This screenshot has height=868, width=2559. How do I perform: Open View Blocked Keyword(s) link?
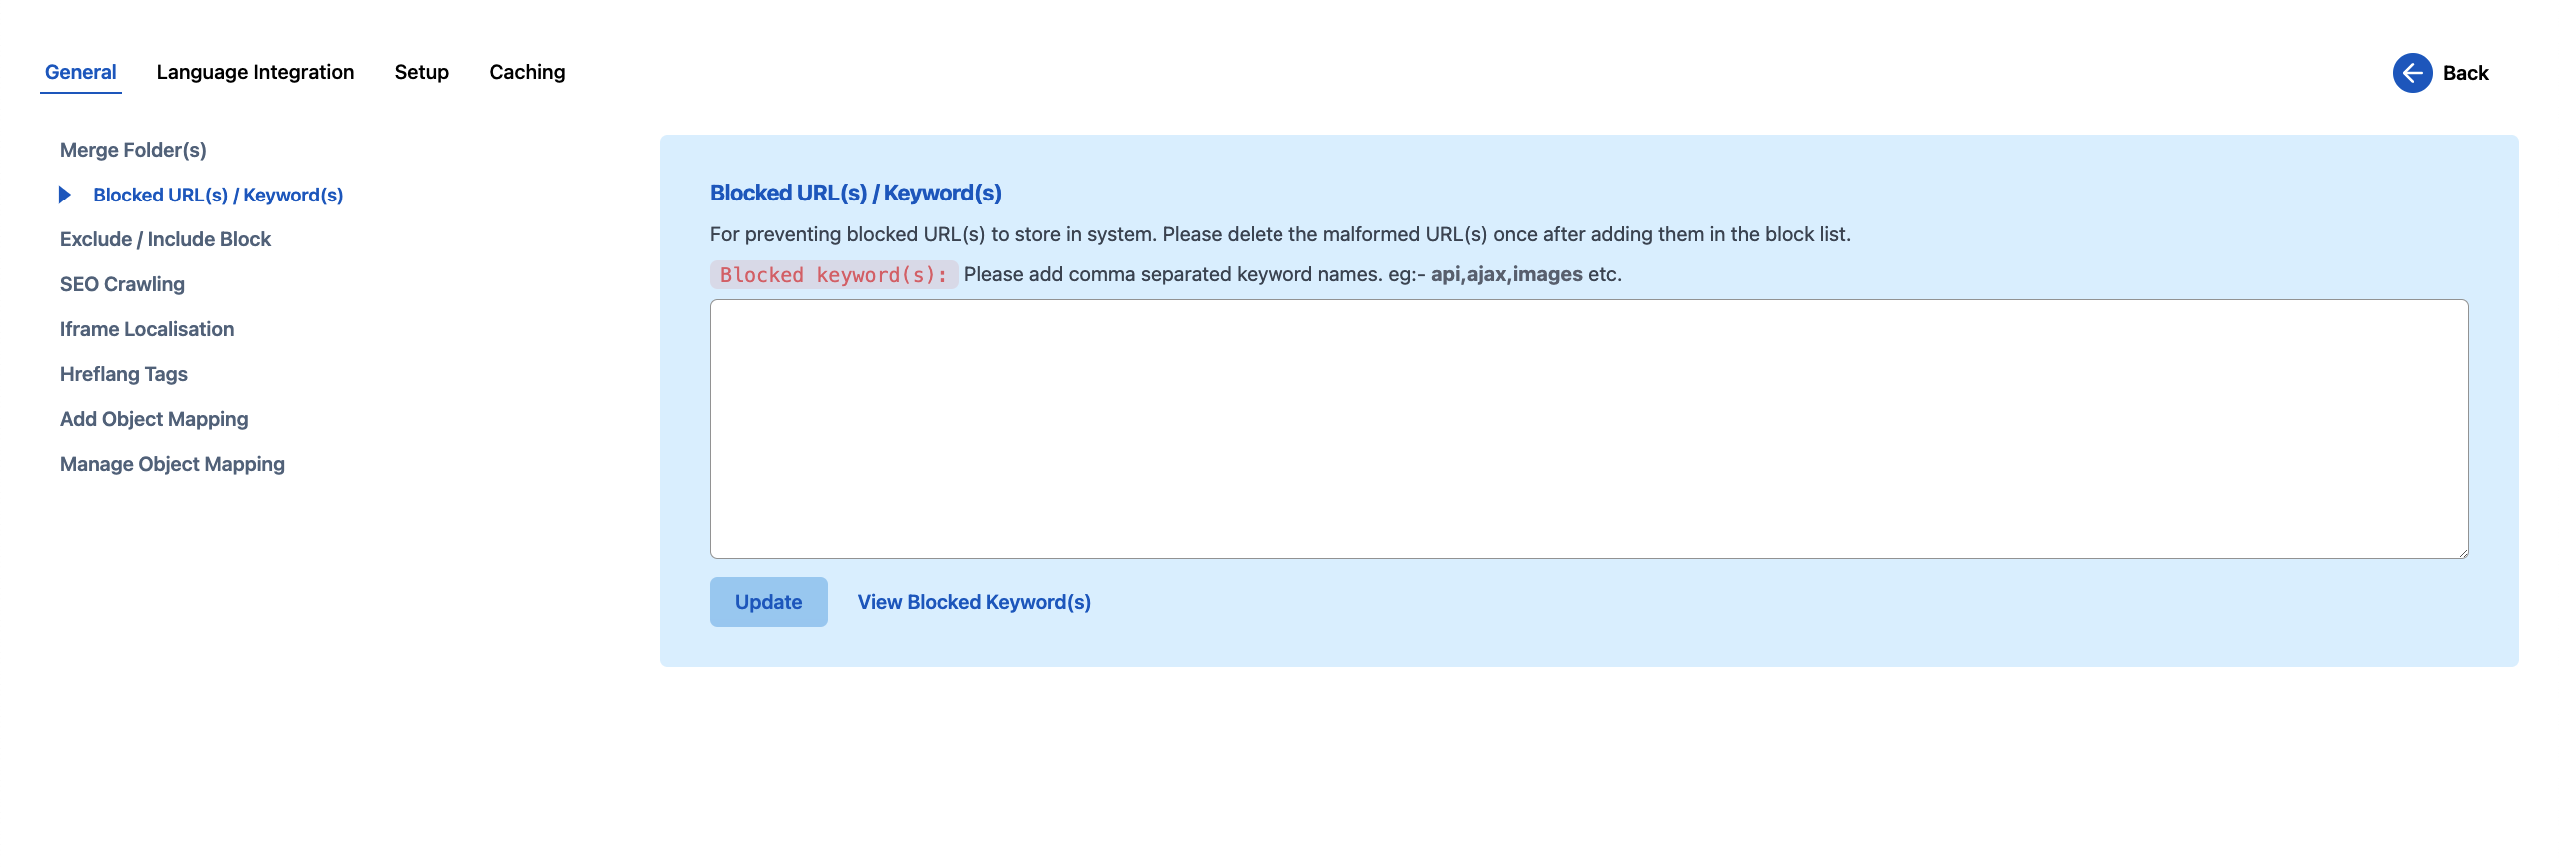coord(974,602)
